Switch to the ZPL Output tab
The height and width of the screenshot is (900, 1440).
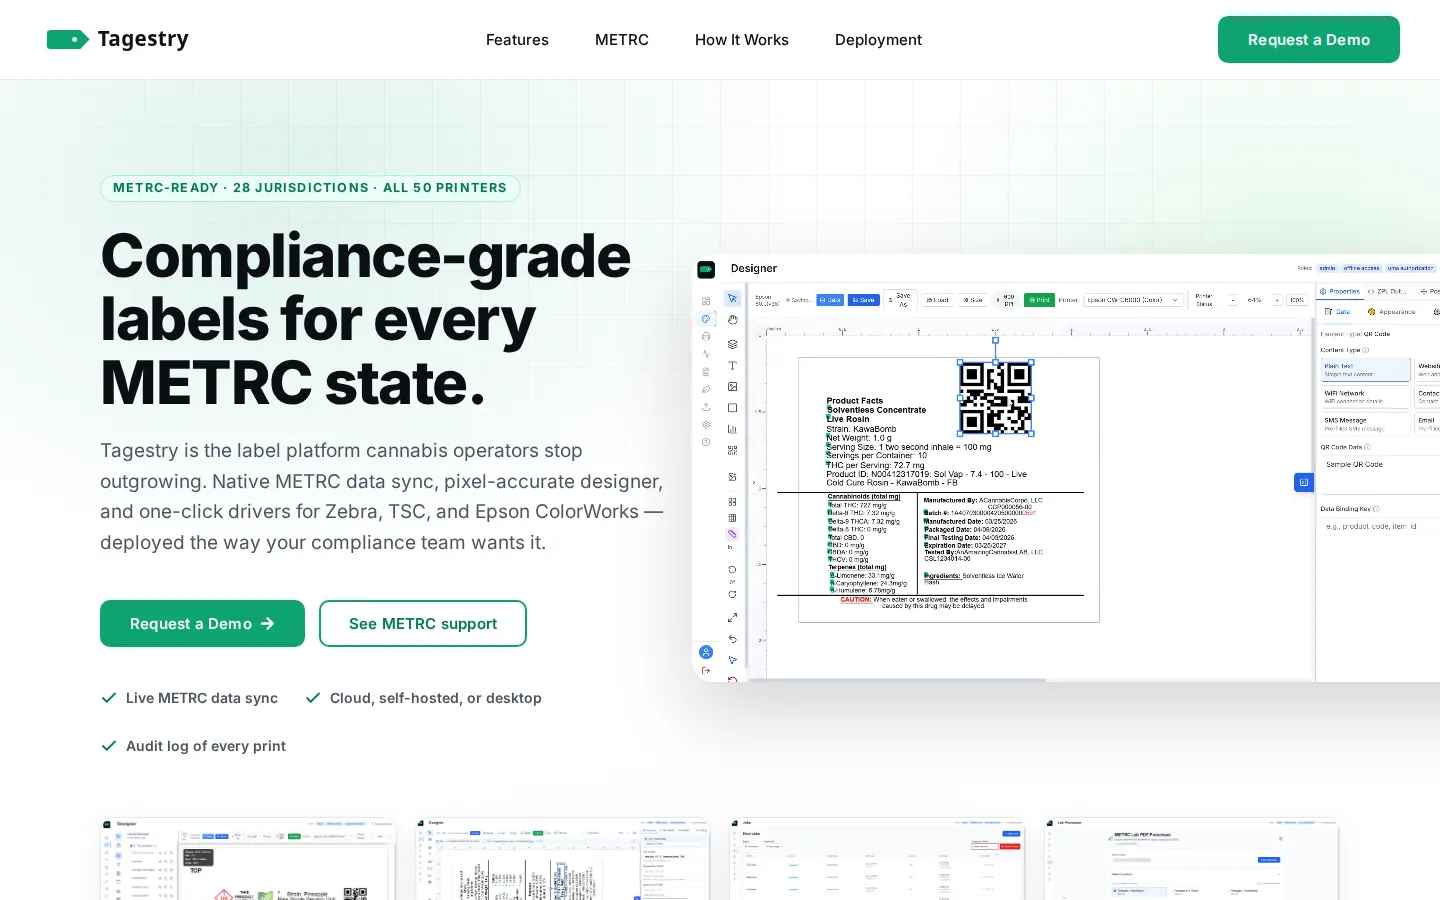click(1386, 291)
